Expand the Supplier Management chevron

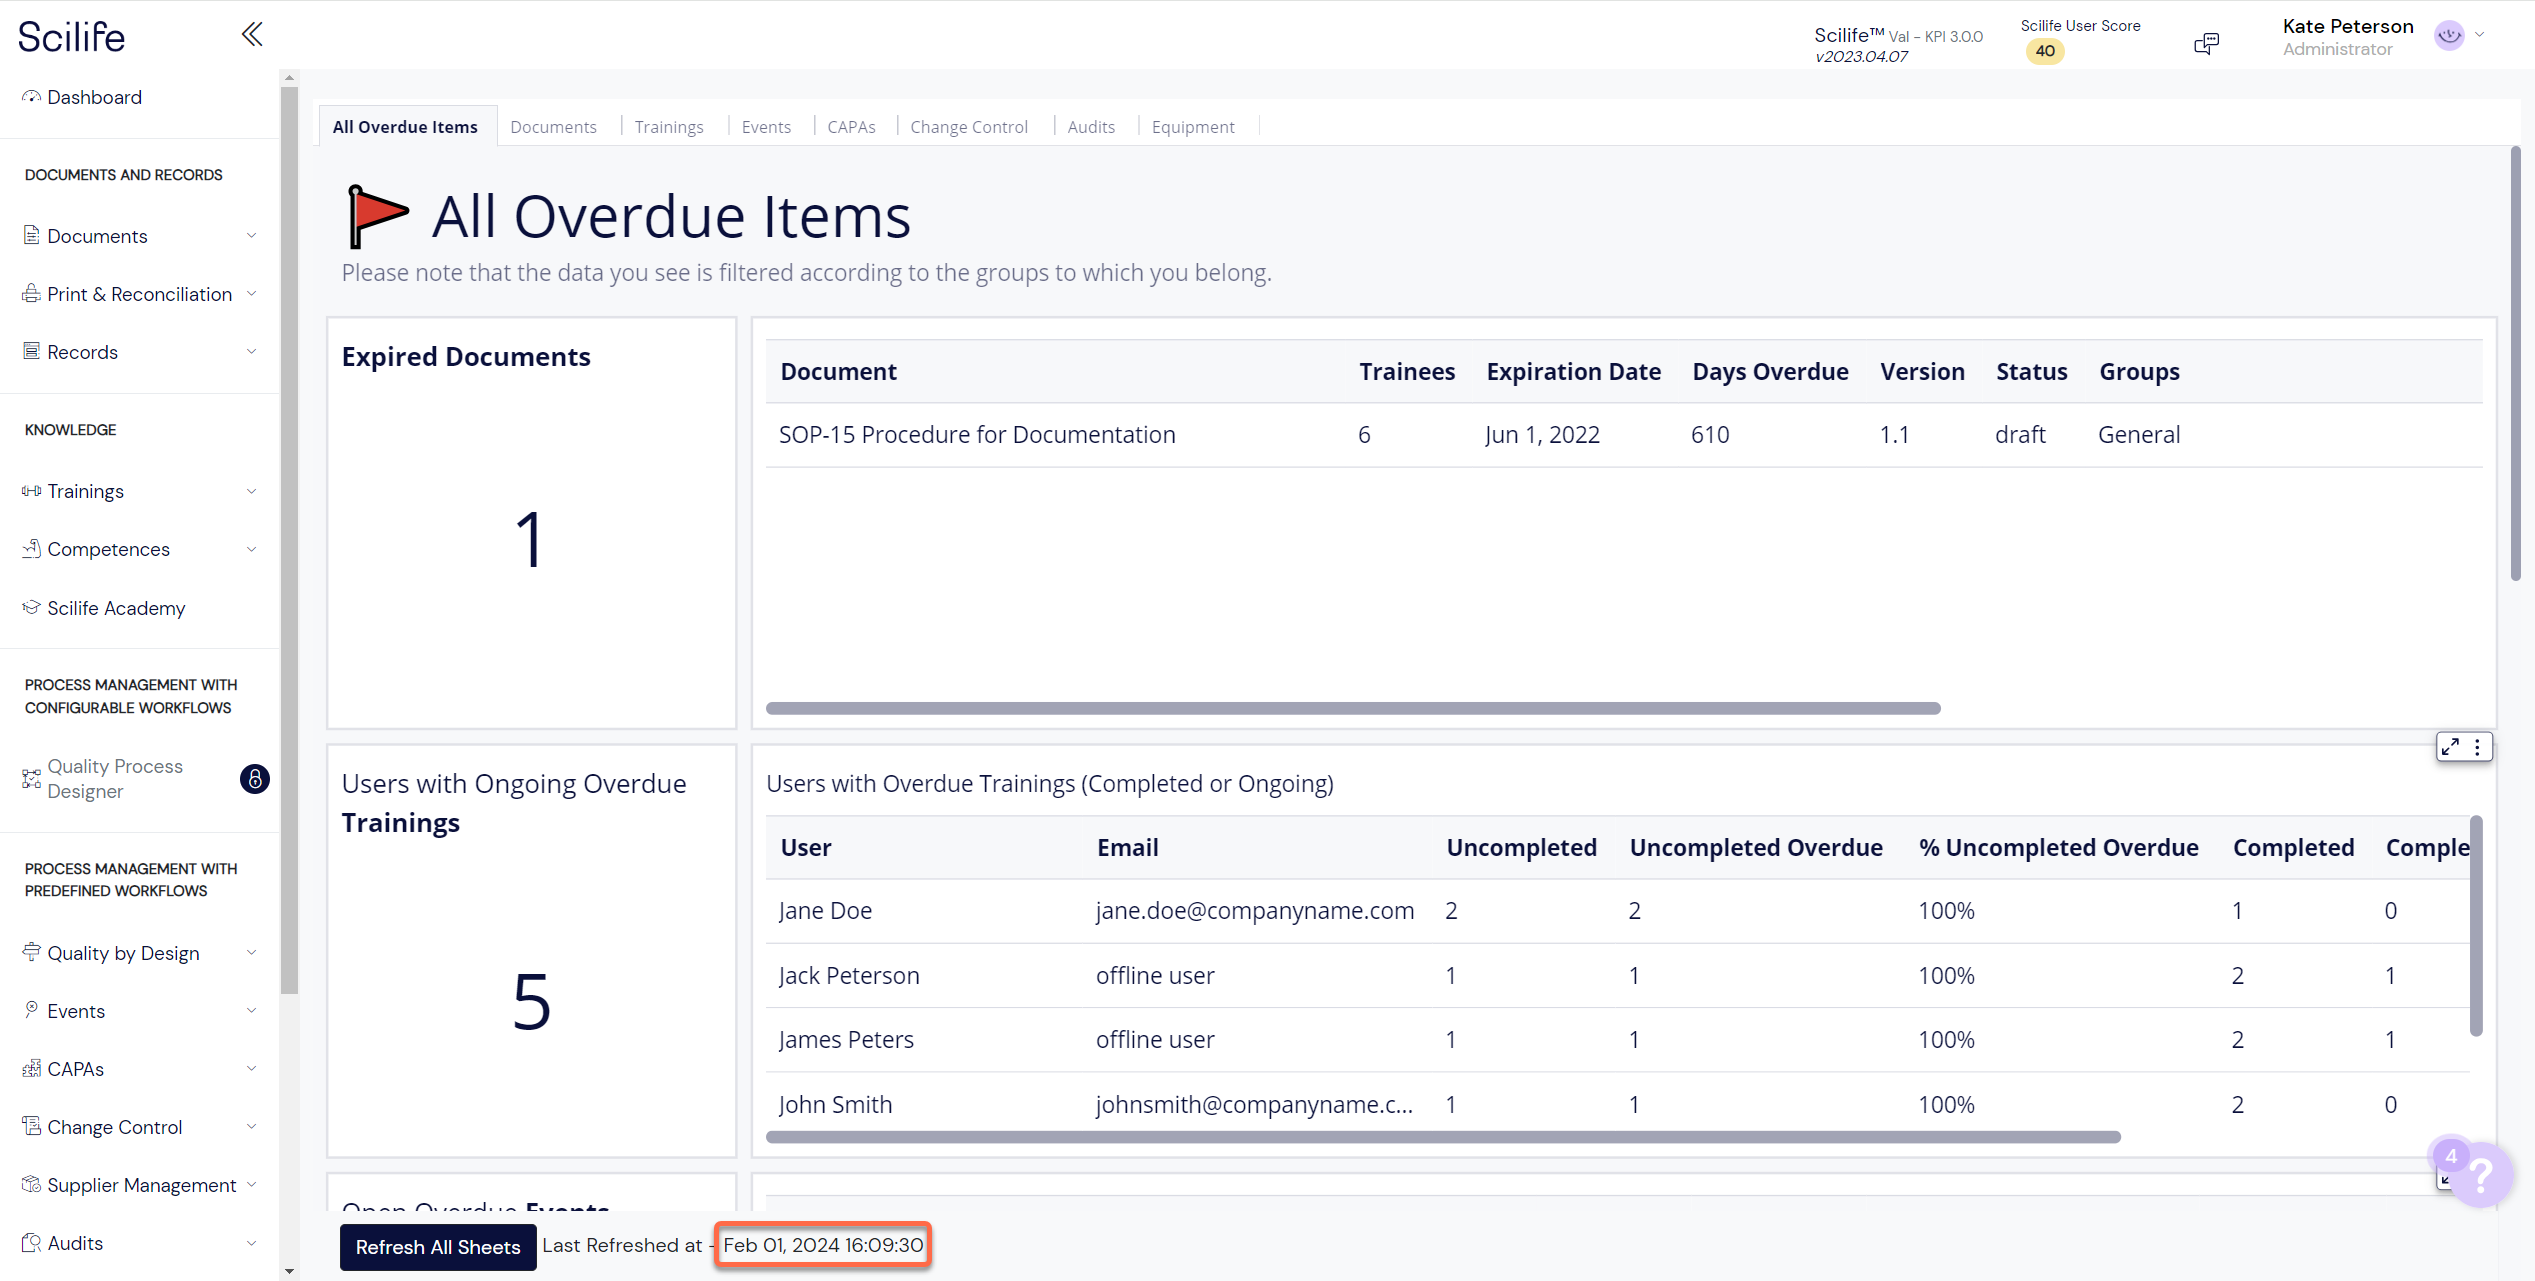tap(252, 1185)
